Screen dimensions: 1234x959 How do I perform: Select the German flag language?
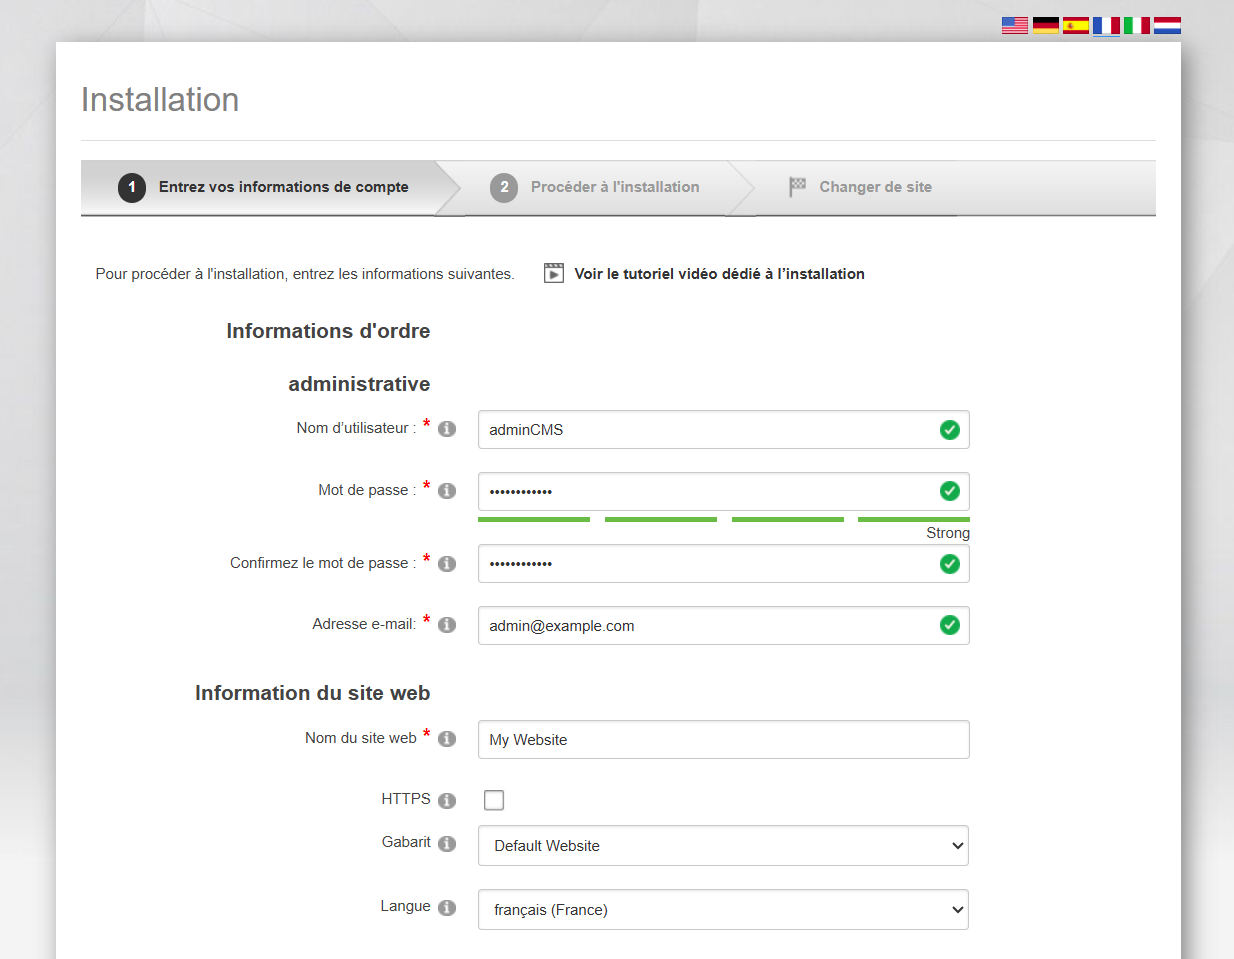pos(1045,25)
